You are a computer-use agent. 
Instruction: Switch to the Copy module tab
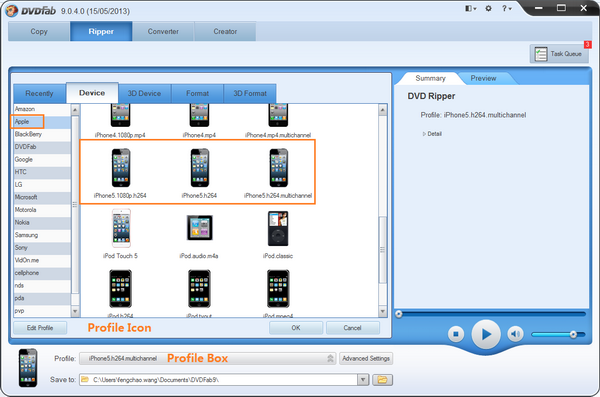39,31
